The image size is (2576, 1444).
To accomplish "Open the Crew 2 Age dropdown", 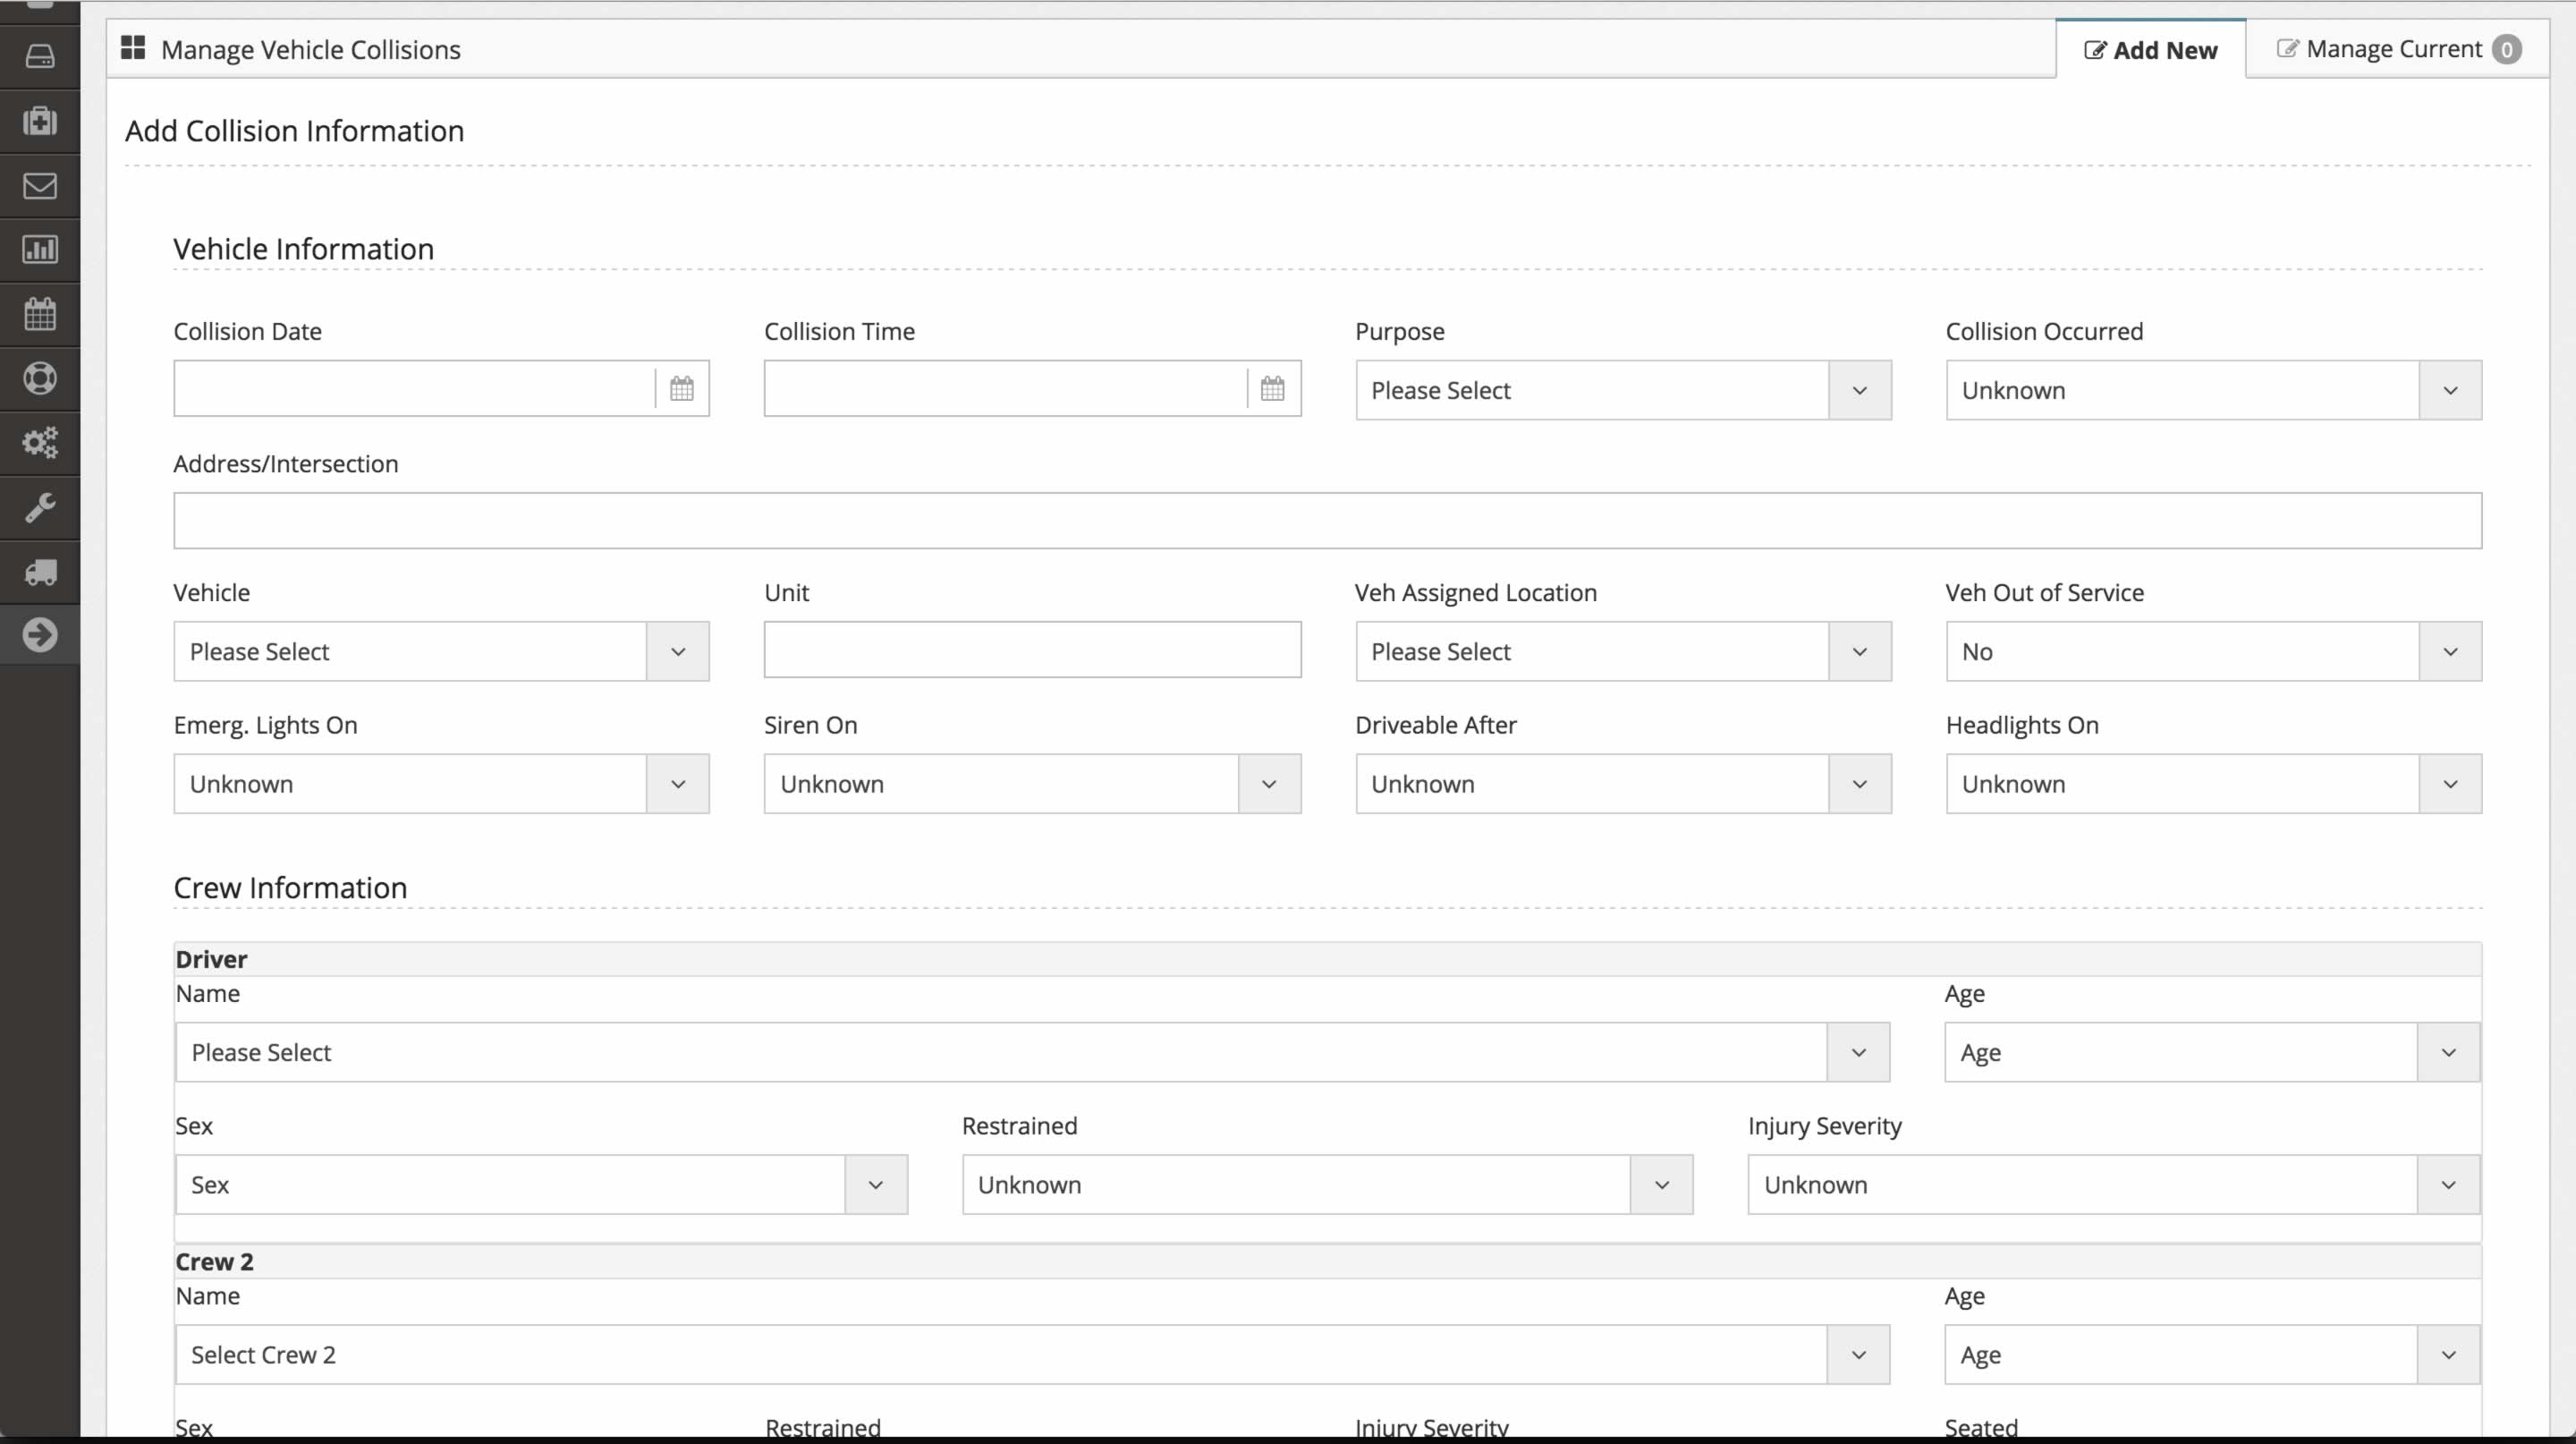I will point(2212,1355).
